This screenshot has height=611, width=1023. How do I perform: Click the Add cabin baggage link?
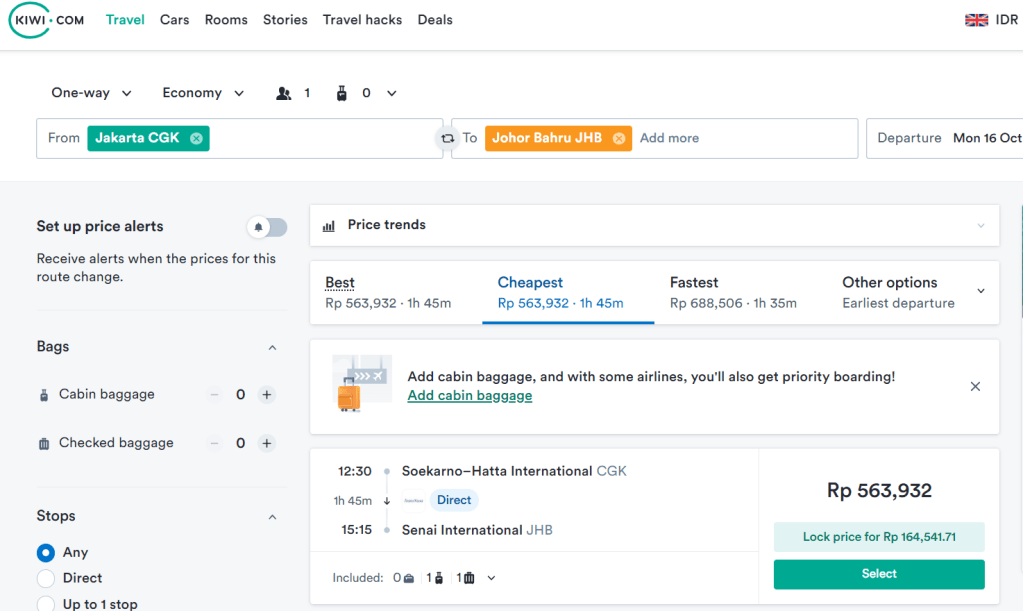[x=470, y=396]
